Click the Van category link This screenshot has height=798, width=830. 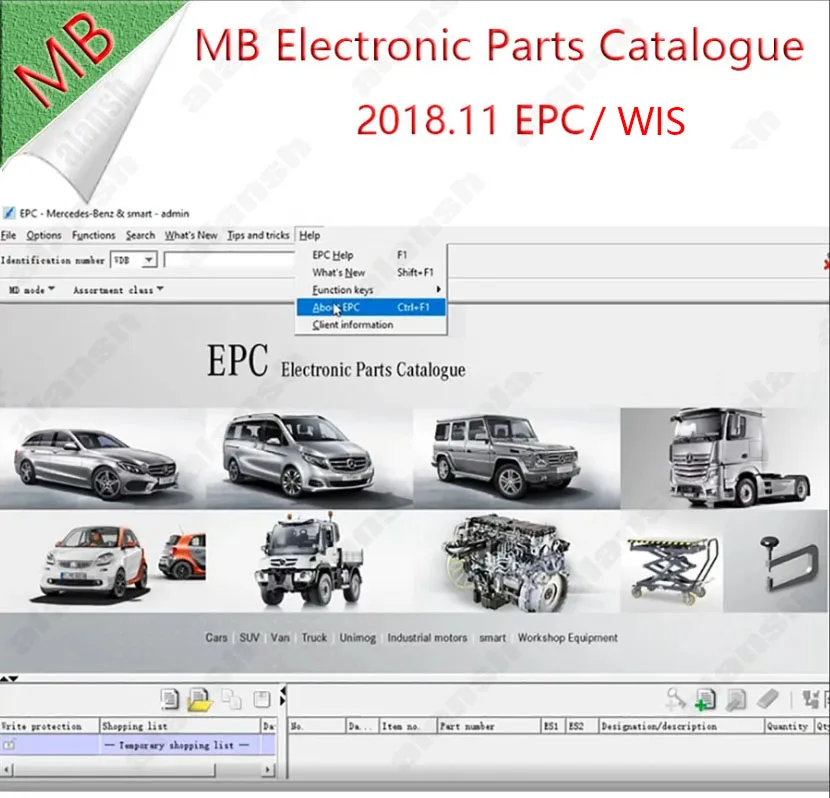click(x=280, y=638)
